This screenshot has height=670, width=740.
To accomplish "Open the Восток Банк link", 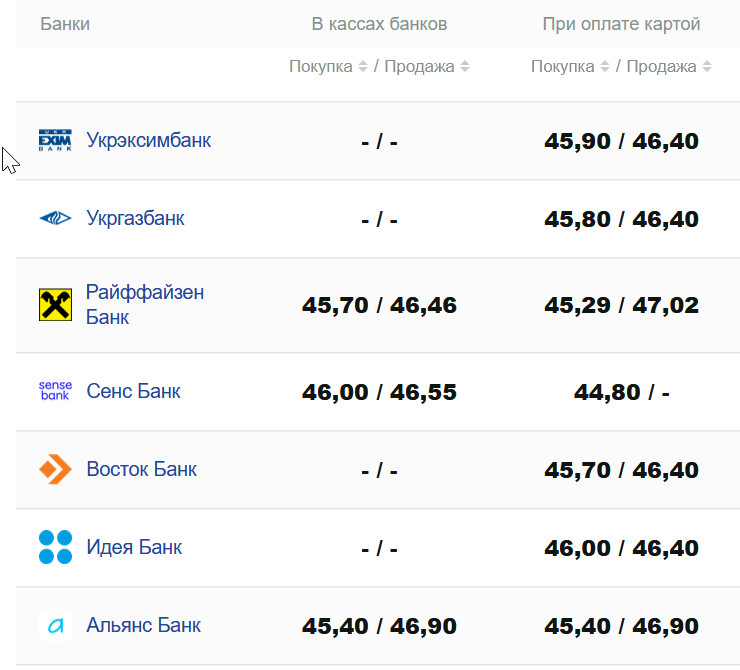I will tap(141, 469).
